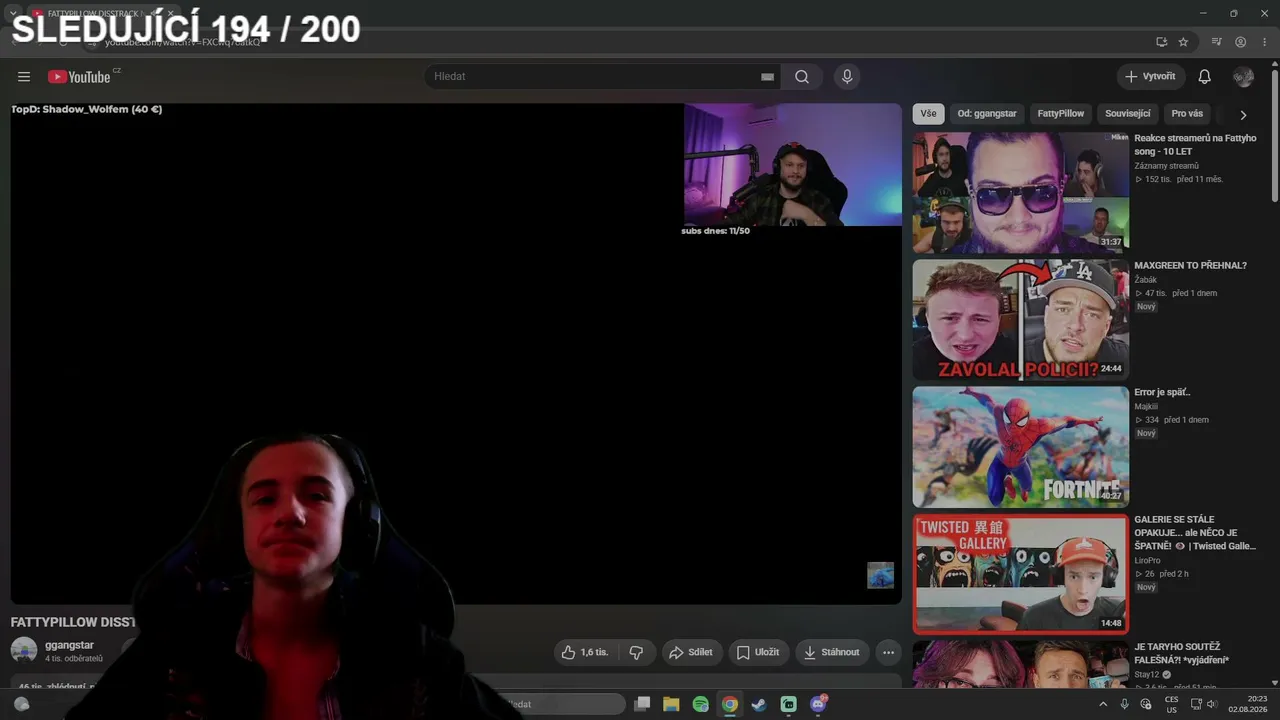The image size is (1280, 720).
Task: Go to YouTube home via the logo
Action: (x=79, y=77)
